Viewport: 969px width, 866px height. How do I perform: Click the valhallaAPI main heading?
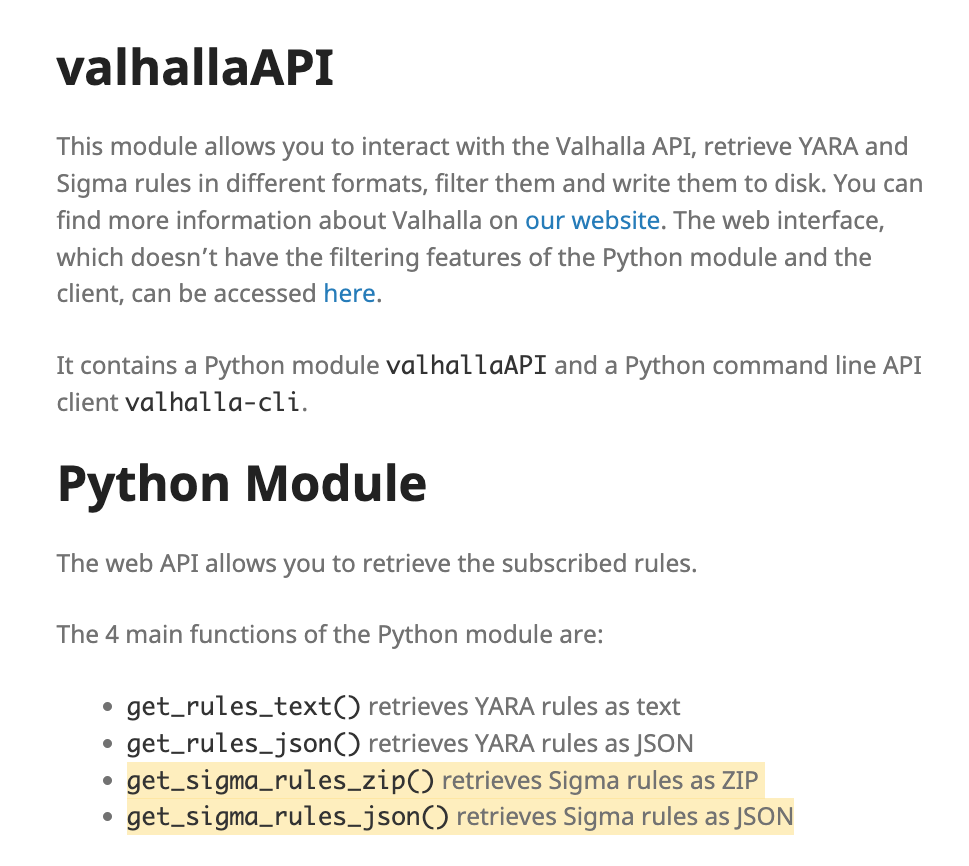click(195, 68)
